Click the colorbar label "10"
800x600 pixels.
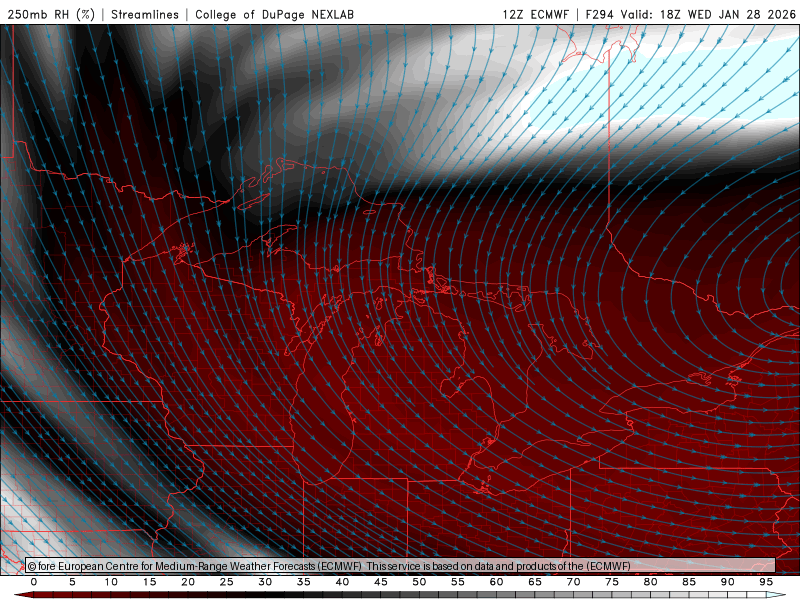point(111,582)
